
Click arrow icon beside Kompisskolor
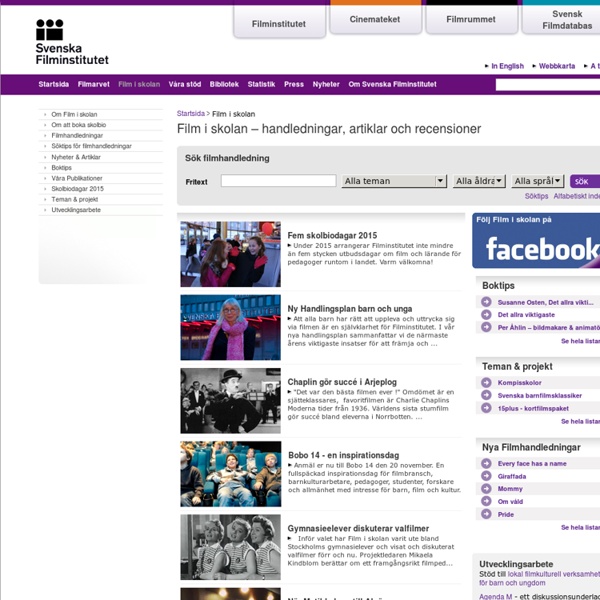click(x=486, y=382)
